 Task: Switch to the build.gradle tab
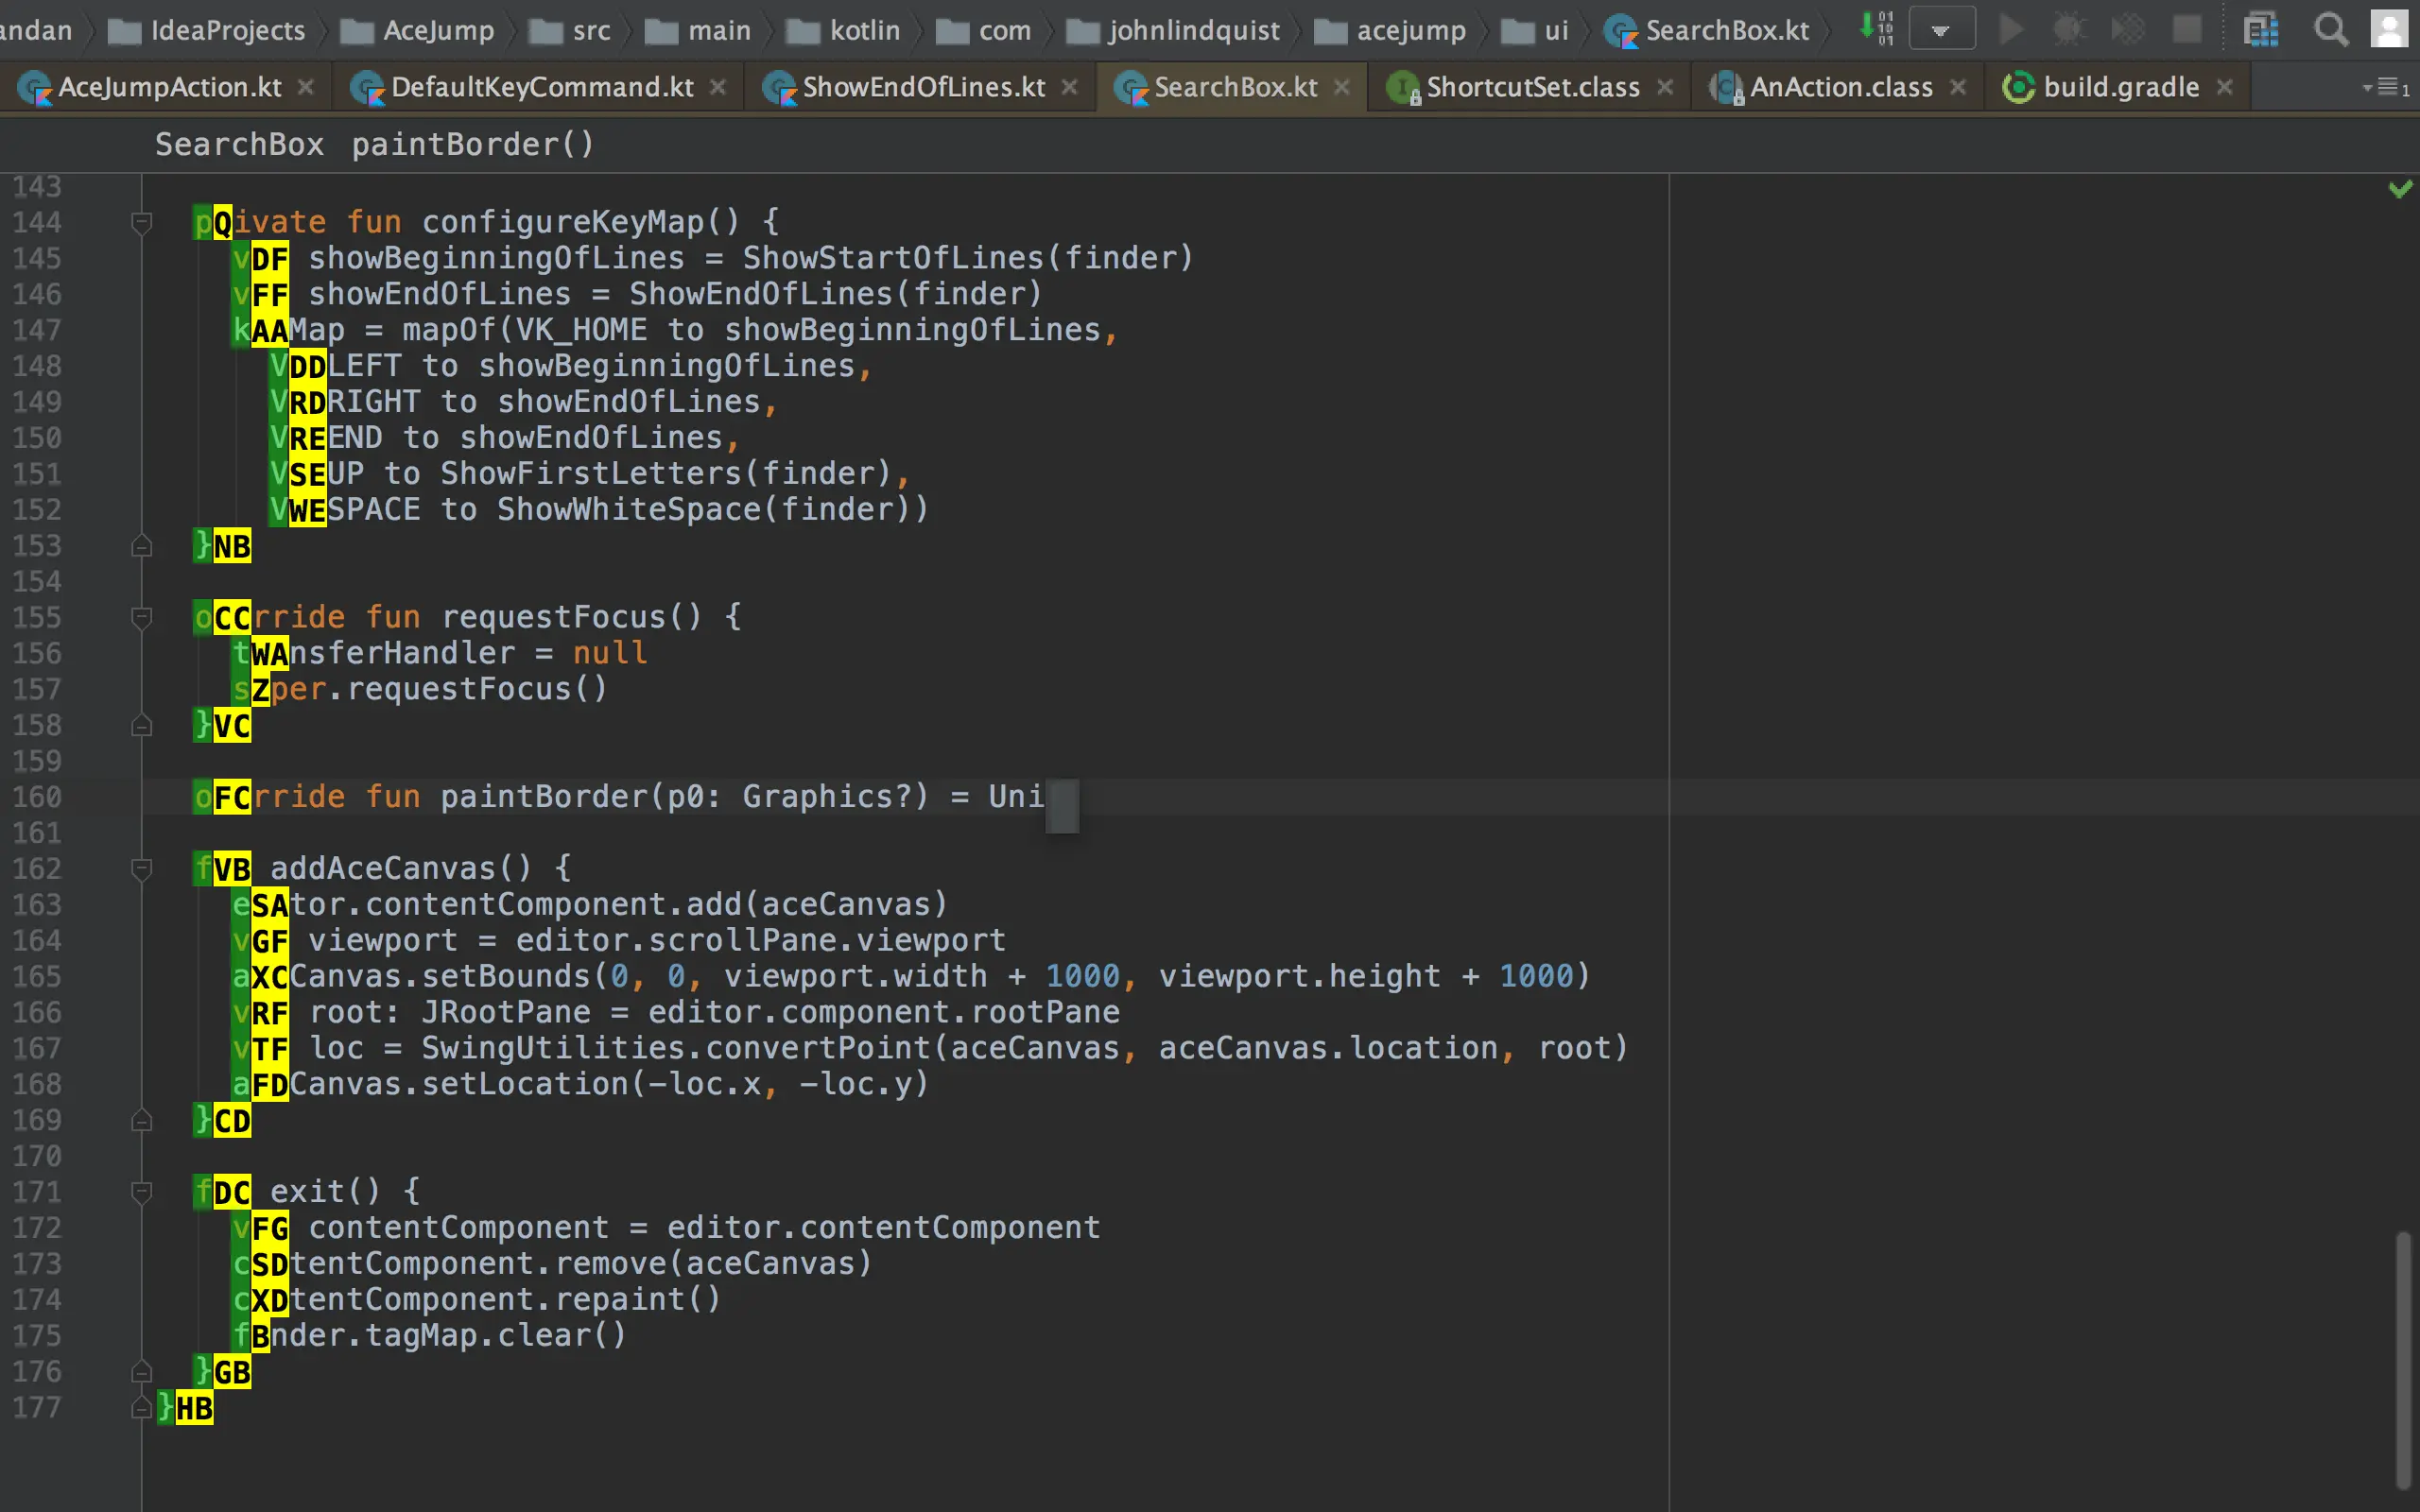pyautogui.click(x=2120, y=88)
